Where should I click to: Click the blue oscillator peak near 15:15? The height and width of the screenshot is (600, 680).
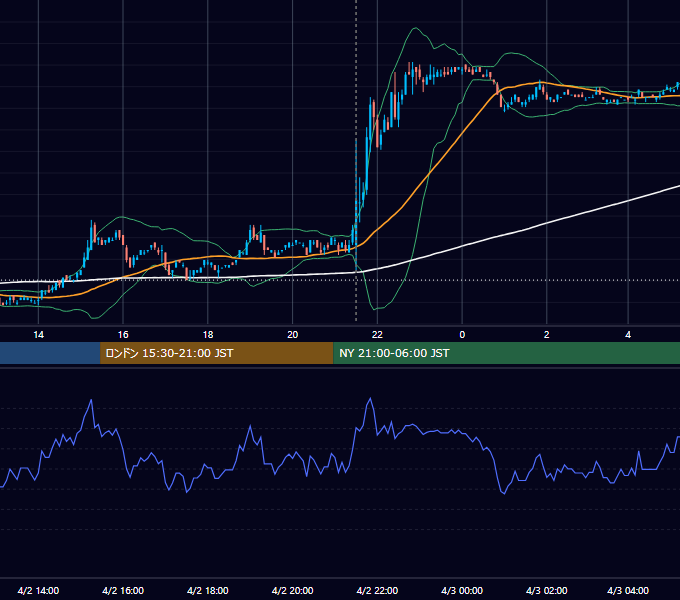click(91, 401)
